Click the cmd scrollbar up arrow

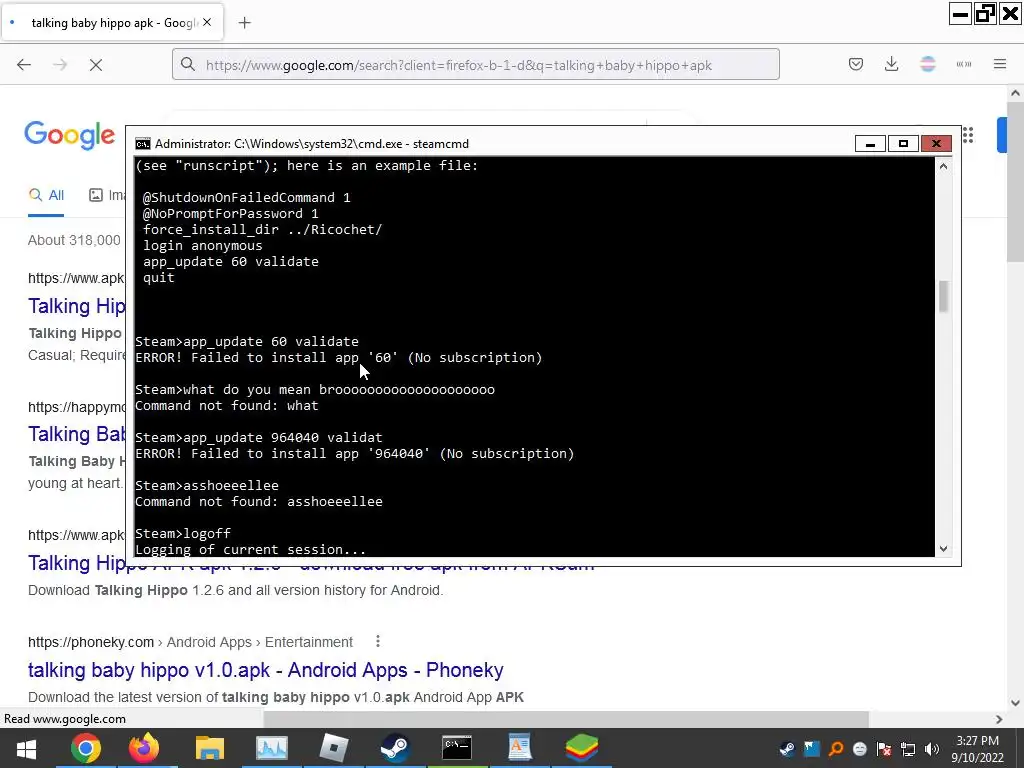[x=943, y=167]
